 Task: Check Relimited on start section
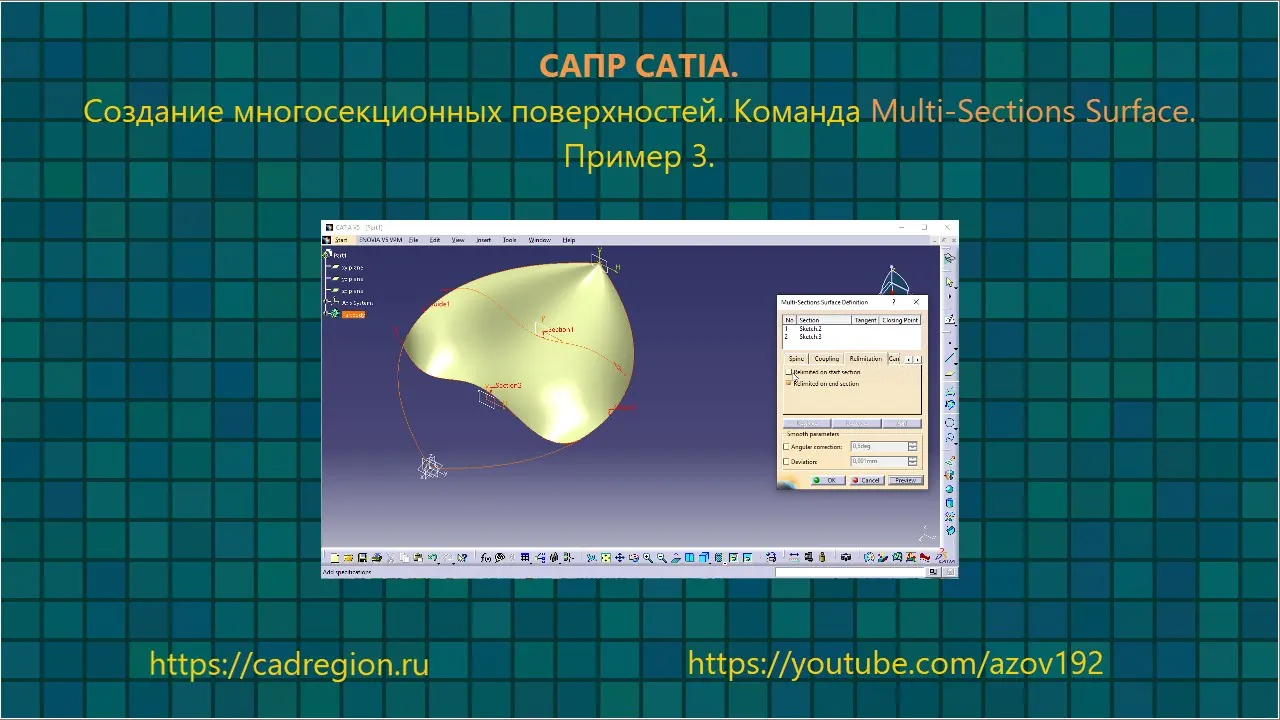tap(788, 372)
